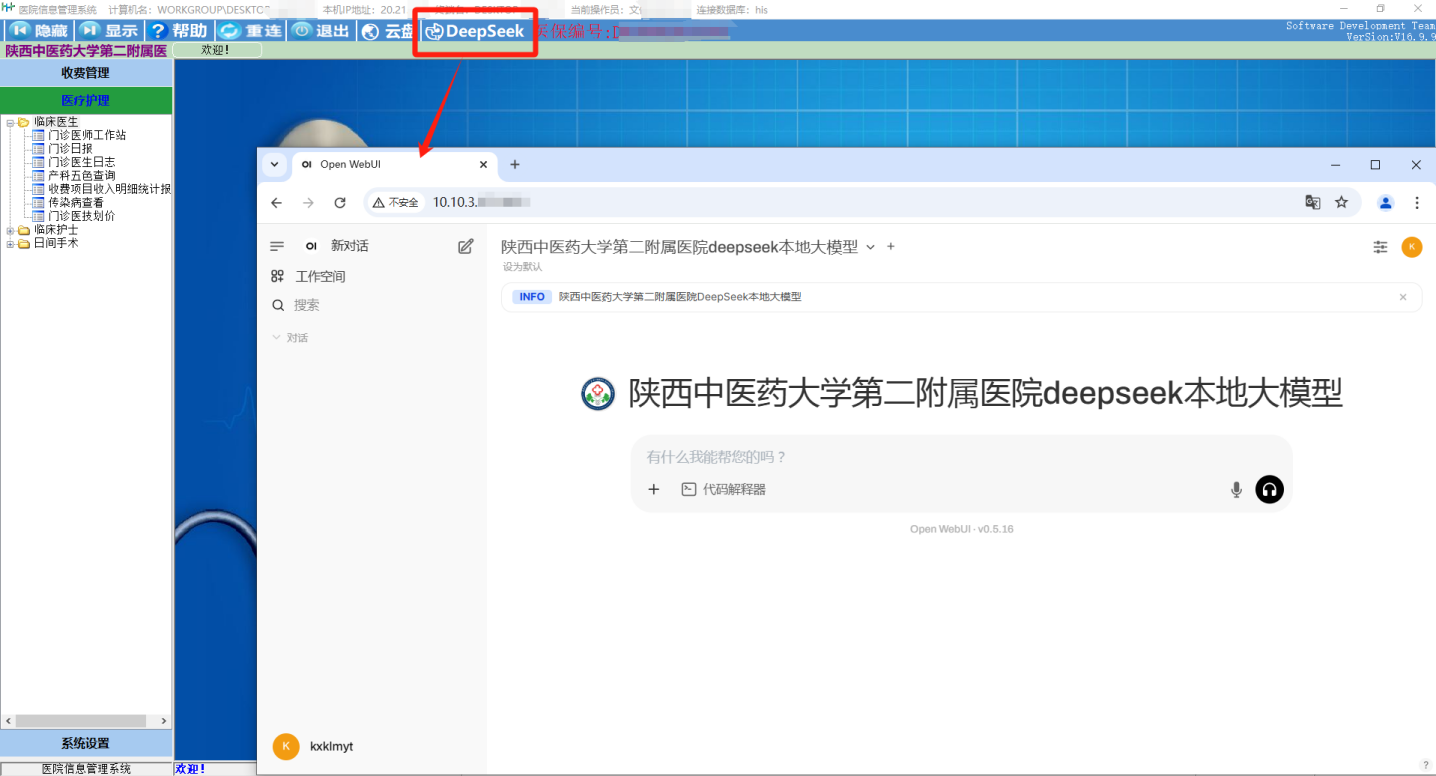Select the Open WebUI browser tab

[394, 164]
